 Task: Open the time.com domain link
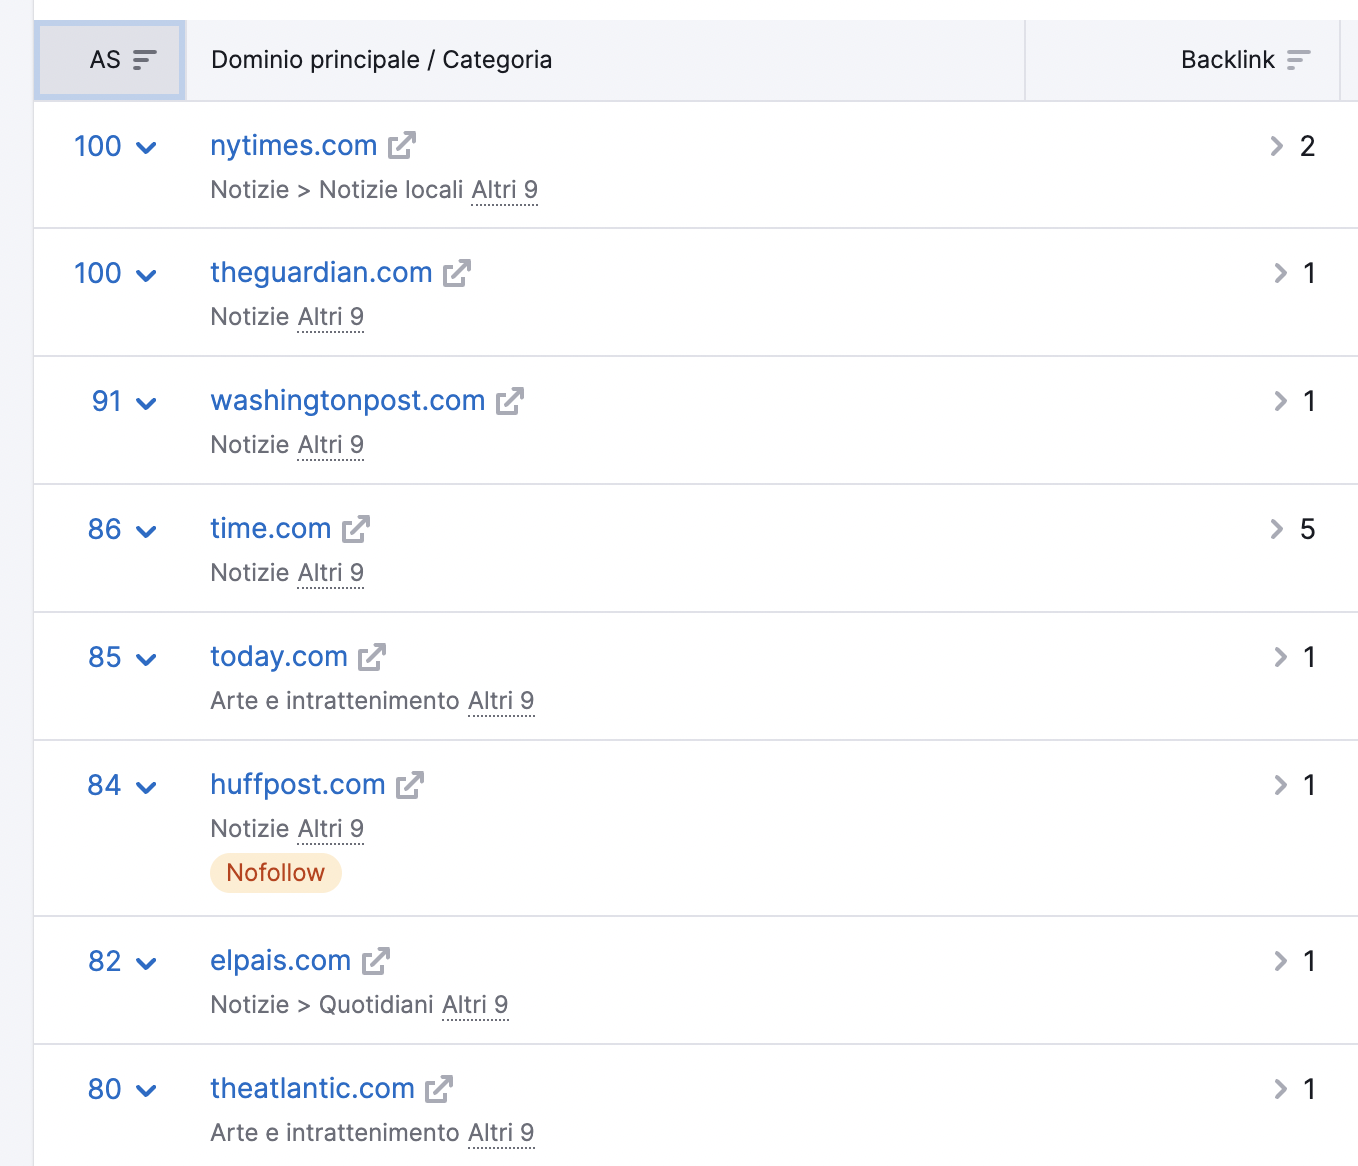pos(271,529)
